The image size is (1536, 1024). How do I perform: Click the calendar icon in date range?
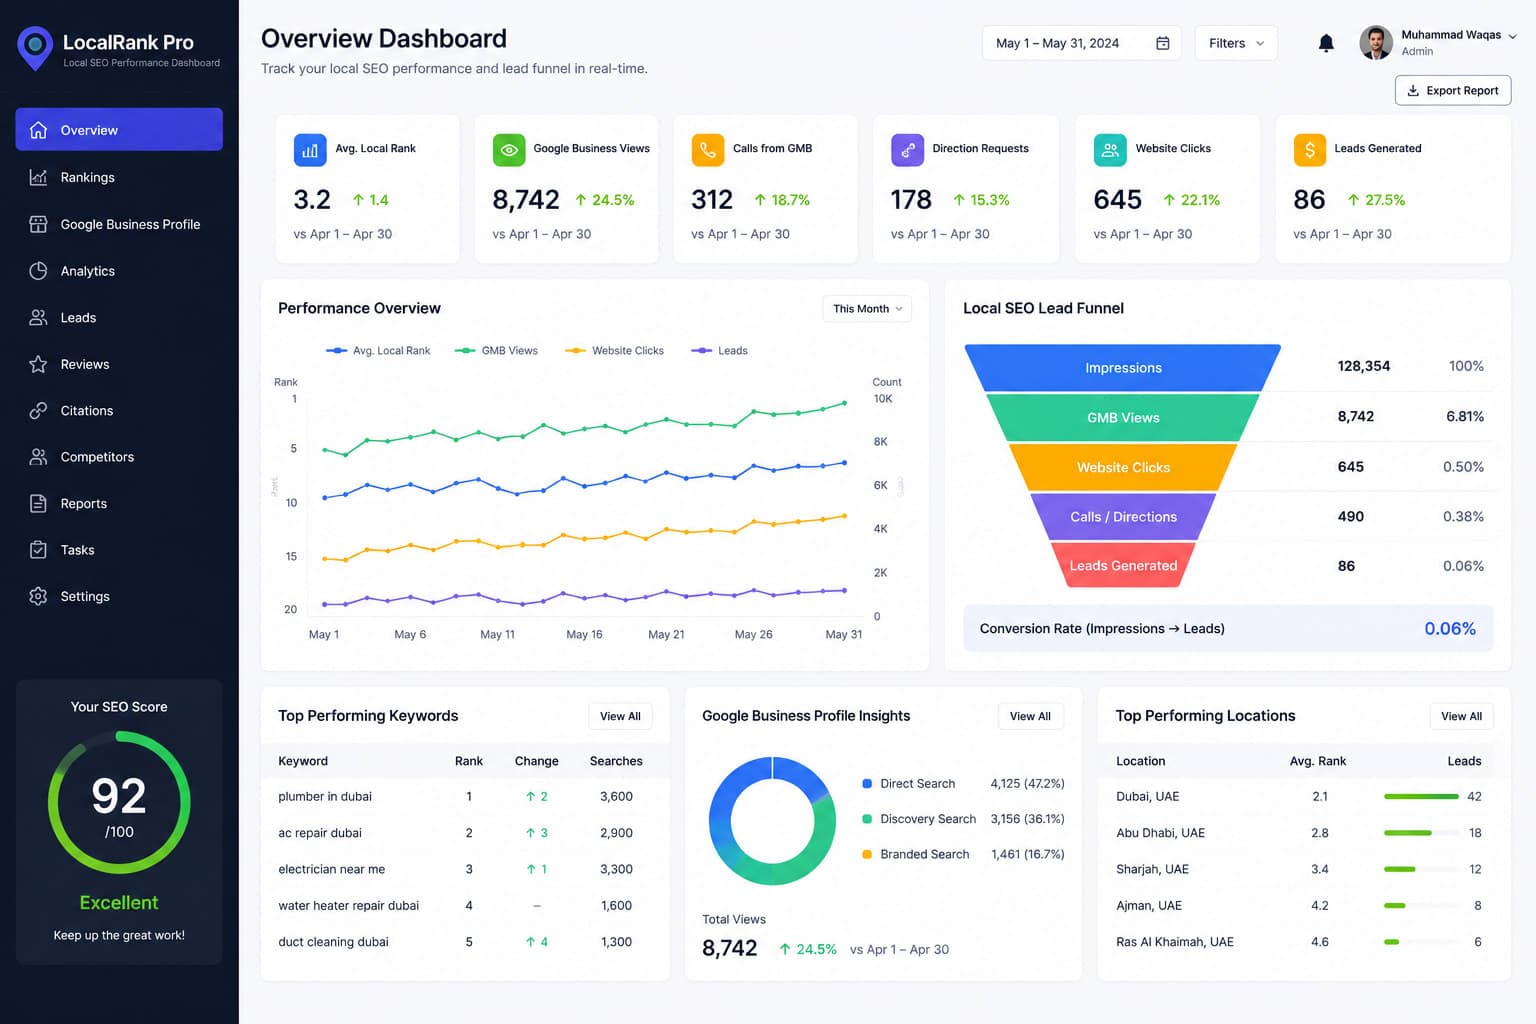pos(1162,43)
